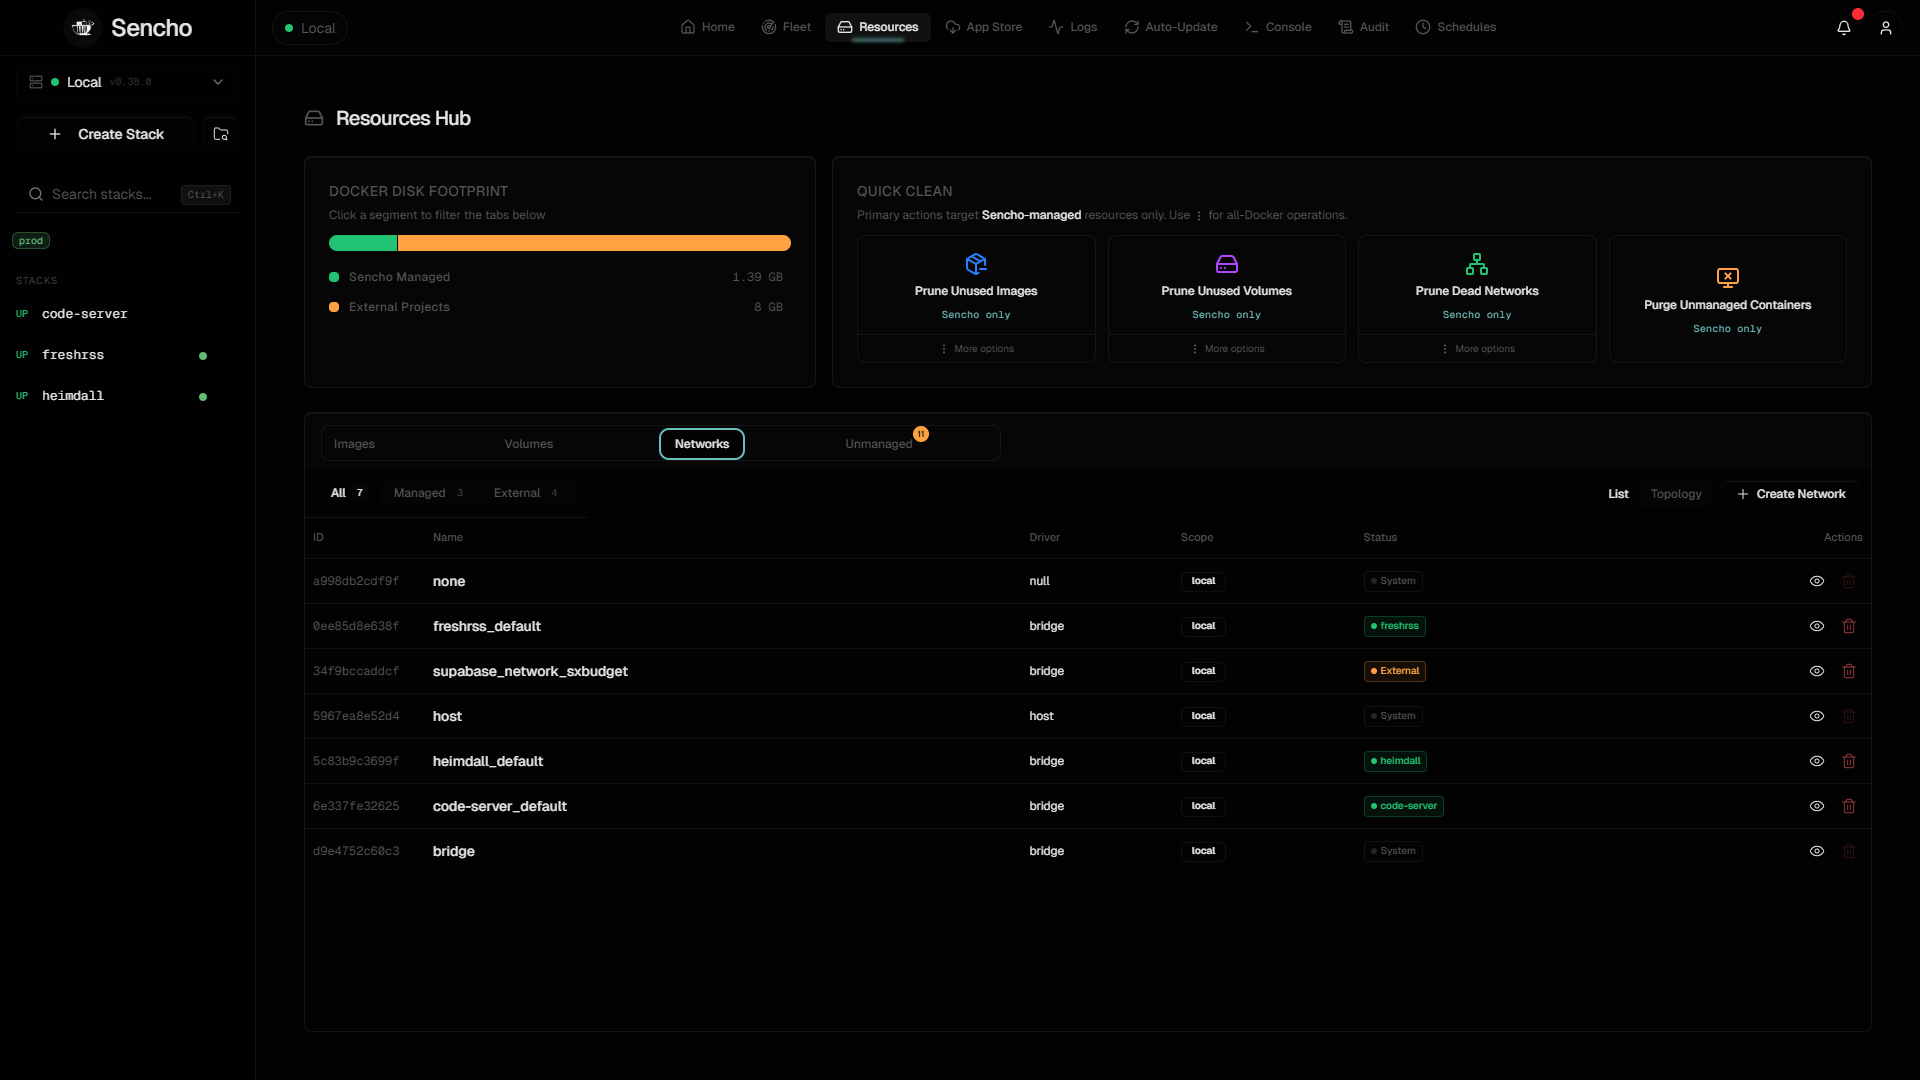Click the prod tag filter
Viewport: 1920px width, 1080px height.
[31, 241]
